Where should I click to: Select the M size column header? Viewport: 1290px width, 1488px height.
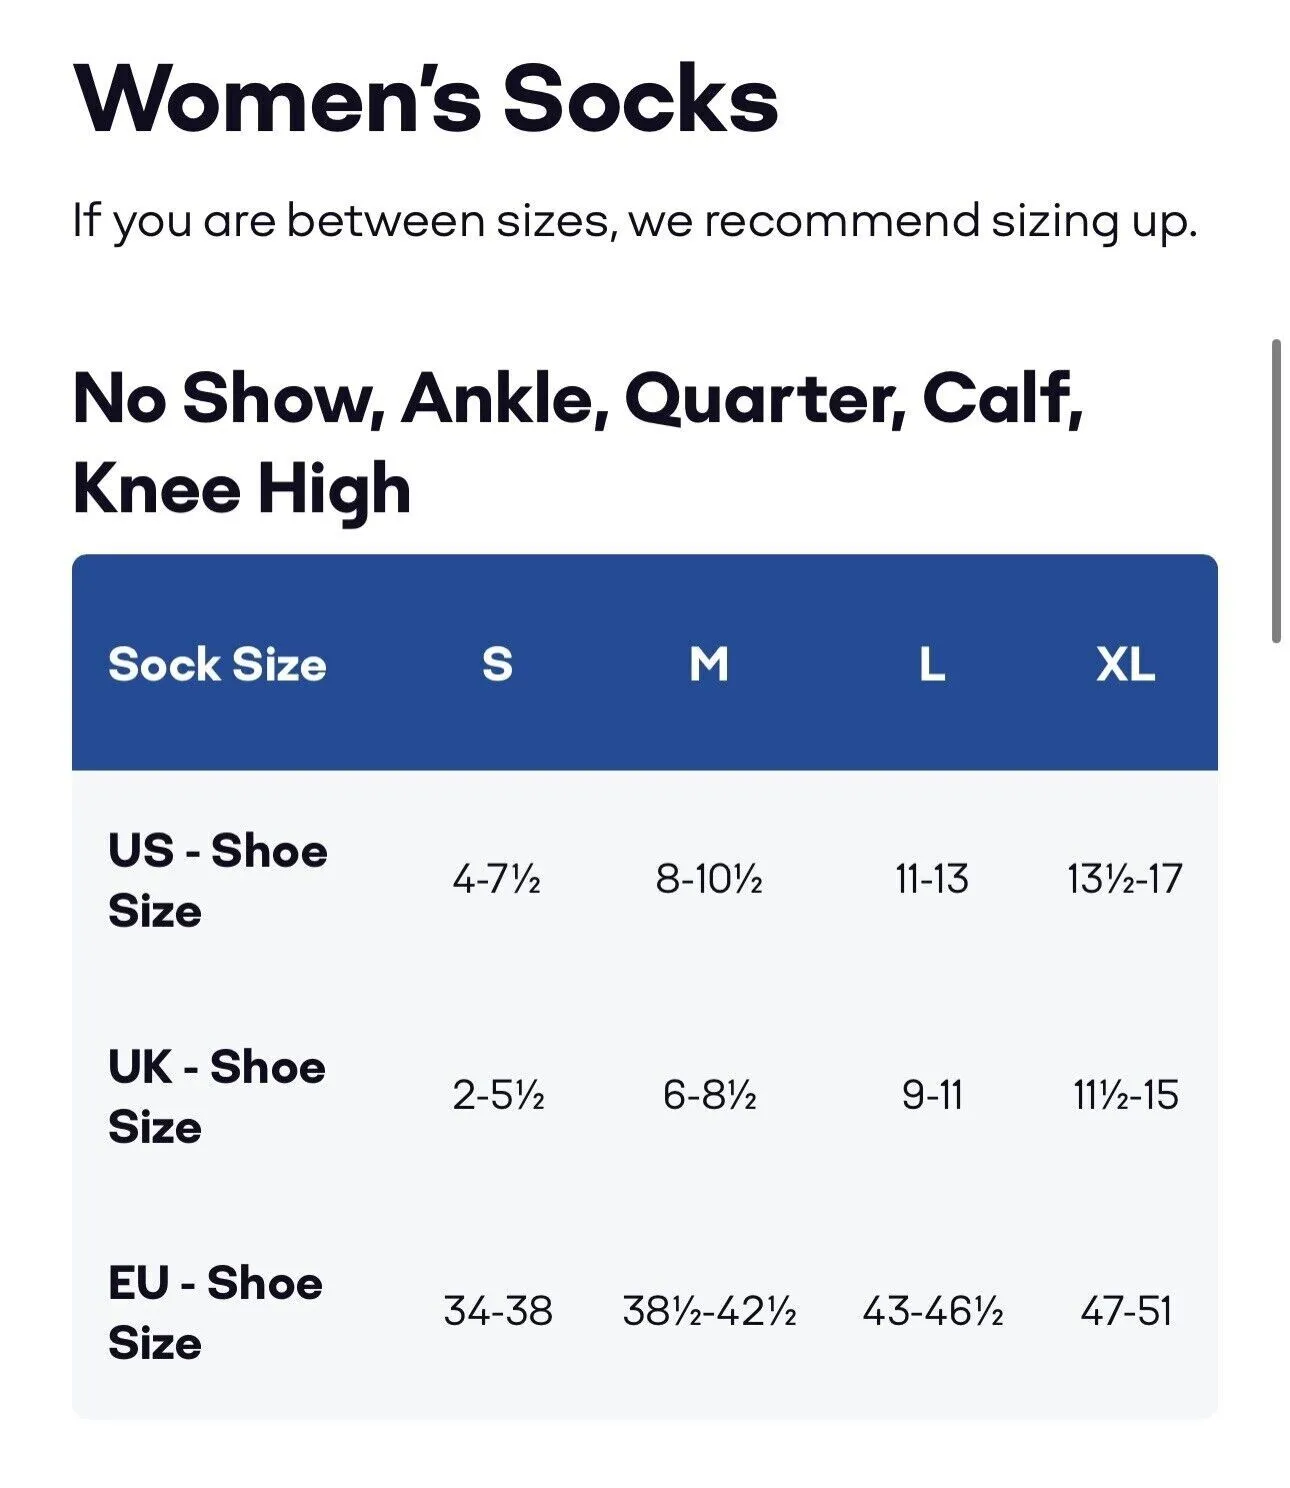tap(709, 664)
